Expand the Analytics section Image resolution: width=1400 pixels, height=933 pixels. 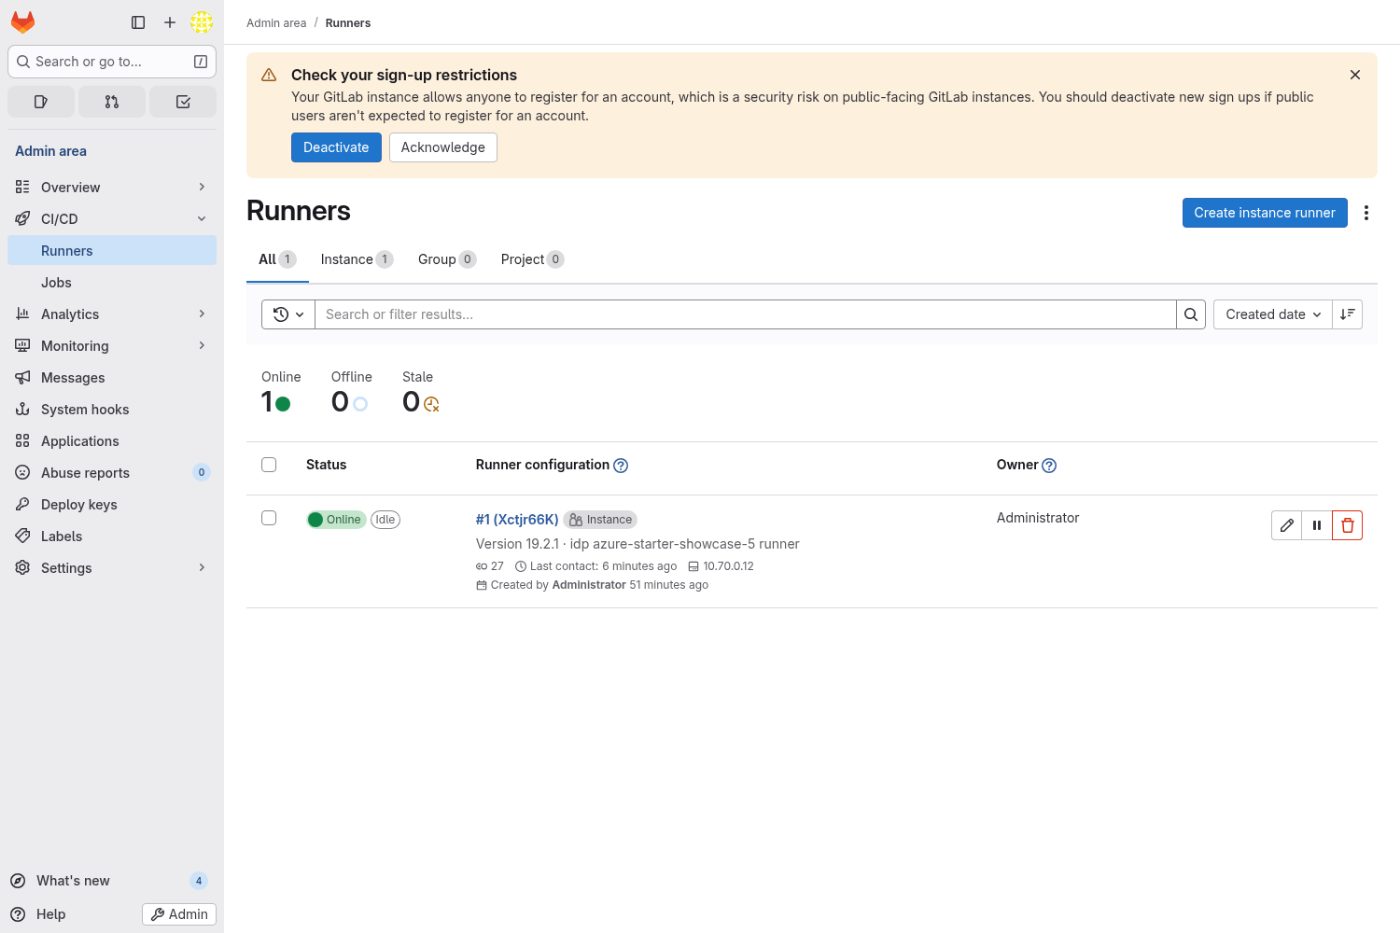coord(112,314)
